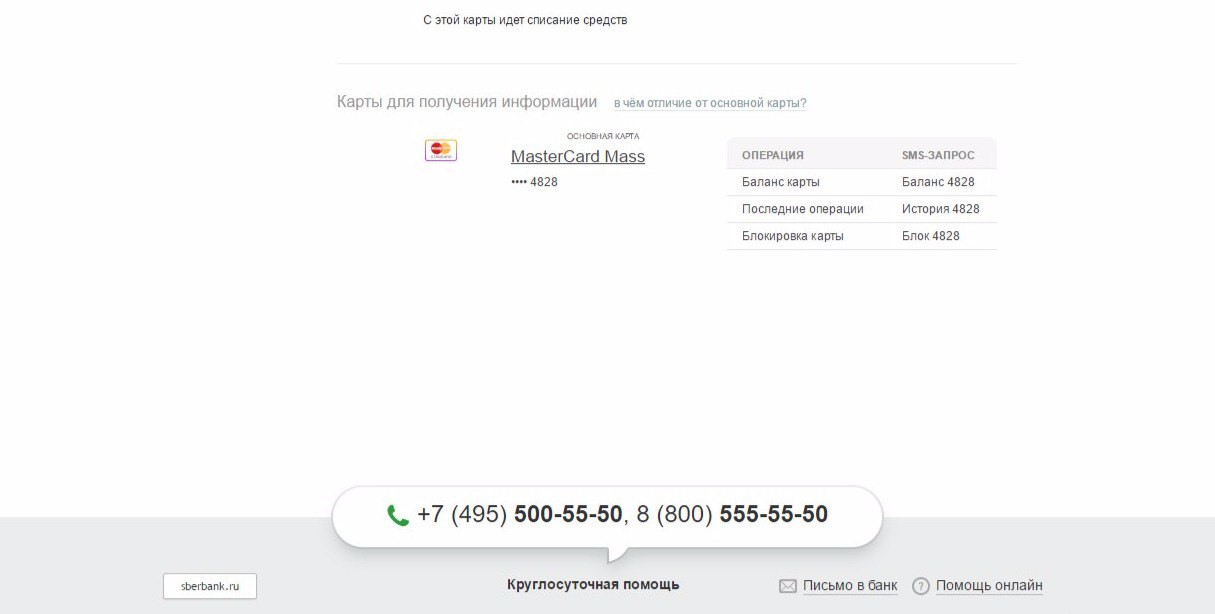Select the Баланс карты table row
This screenshot has height=614, width=1215.
click(x=862, y=182)
